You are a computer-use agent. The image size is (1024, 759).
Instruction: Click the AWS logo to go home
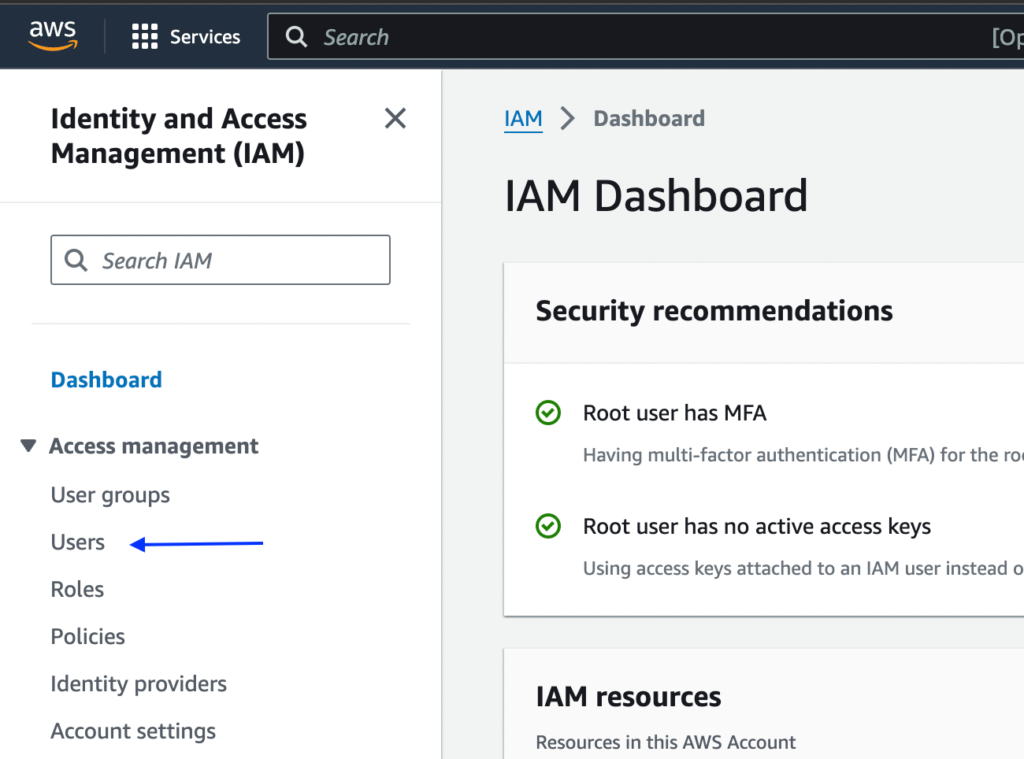click(x=51, y=35)
